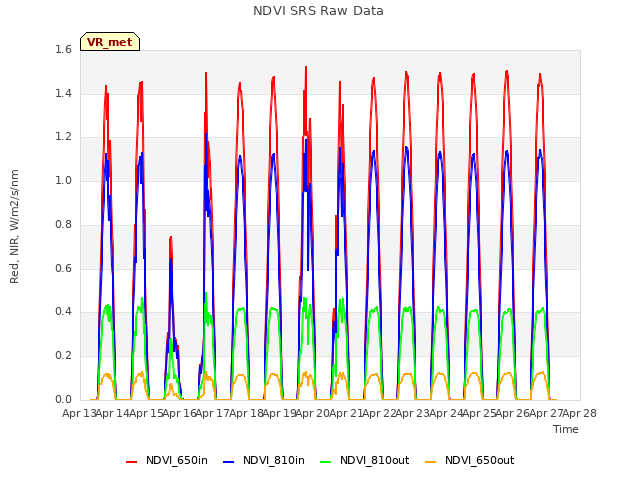Click the tallest red peak near Apr 20
The image size is (640, 480).
point(306,68)
